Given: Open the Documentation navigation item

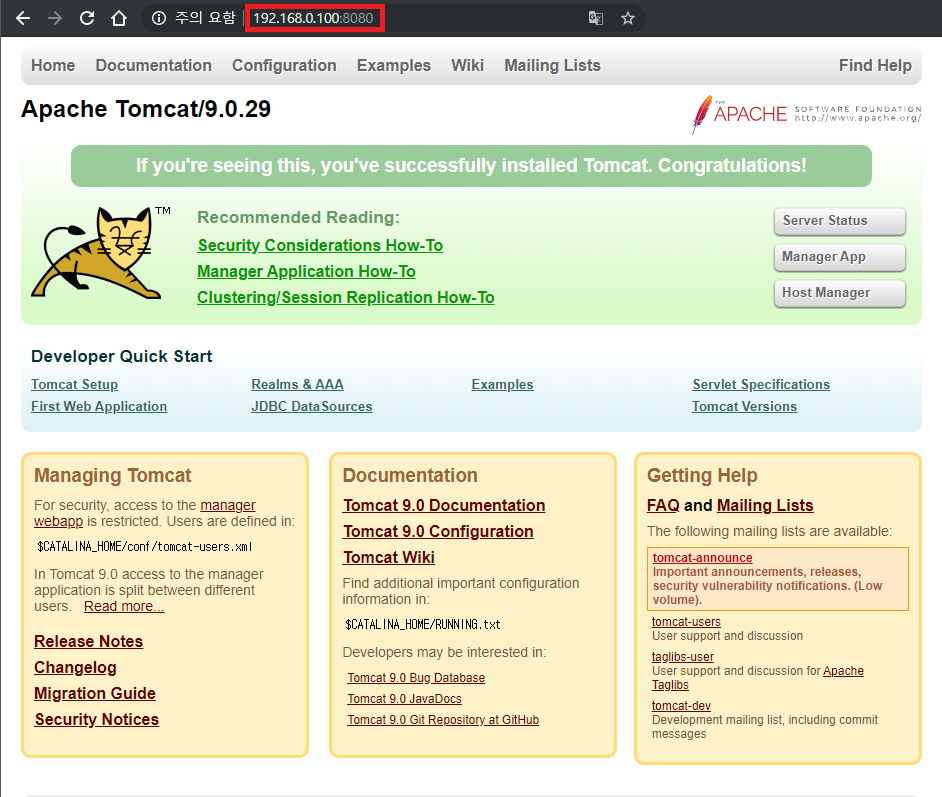Looking at the screenshot, I should click(153, 65).
